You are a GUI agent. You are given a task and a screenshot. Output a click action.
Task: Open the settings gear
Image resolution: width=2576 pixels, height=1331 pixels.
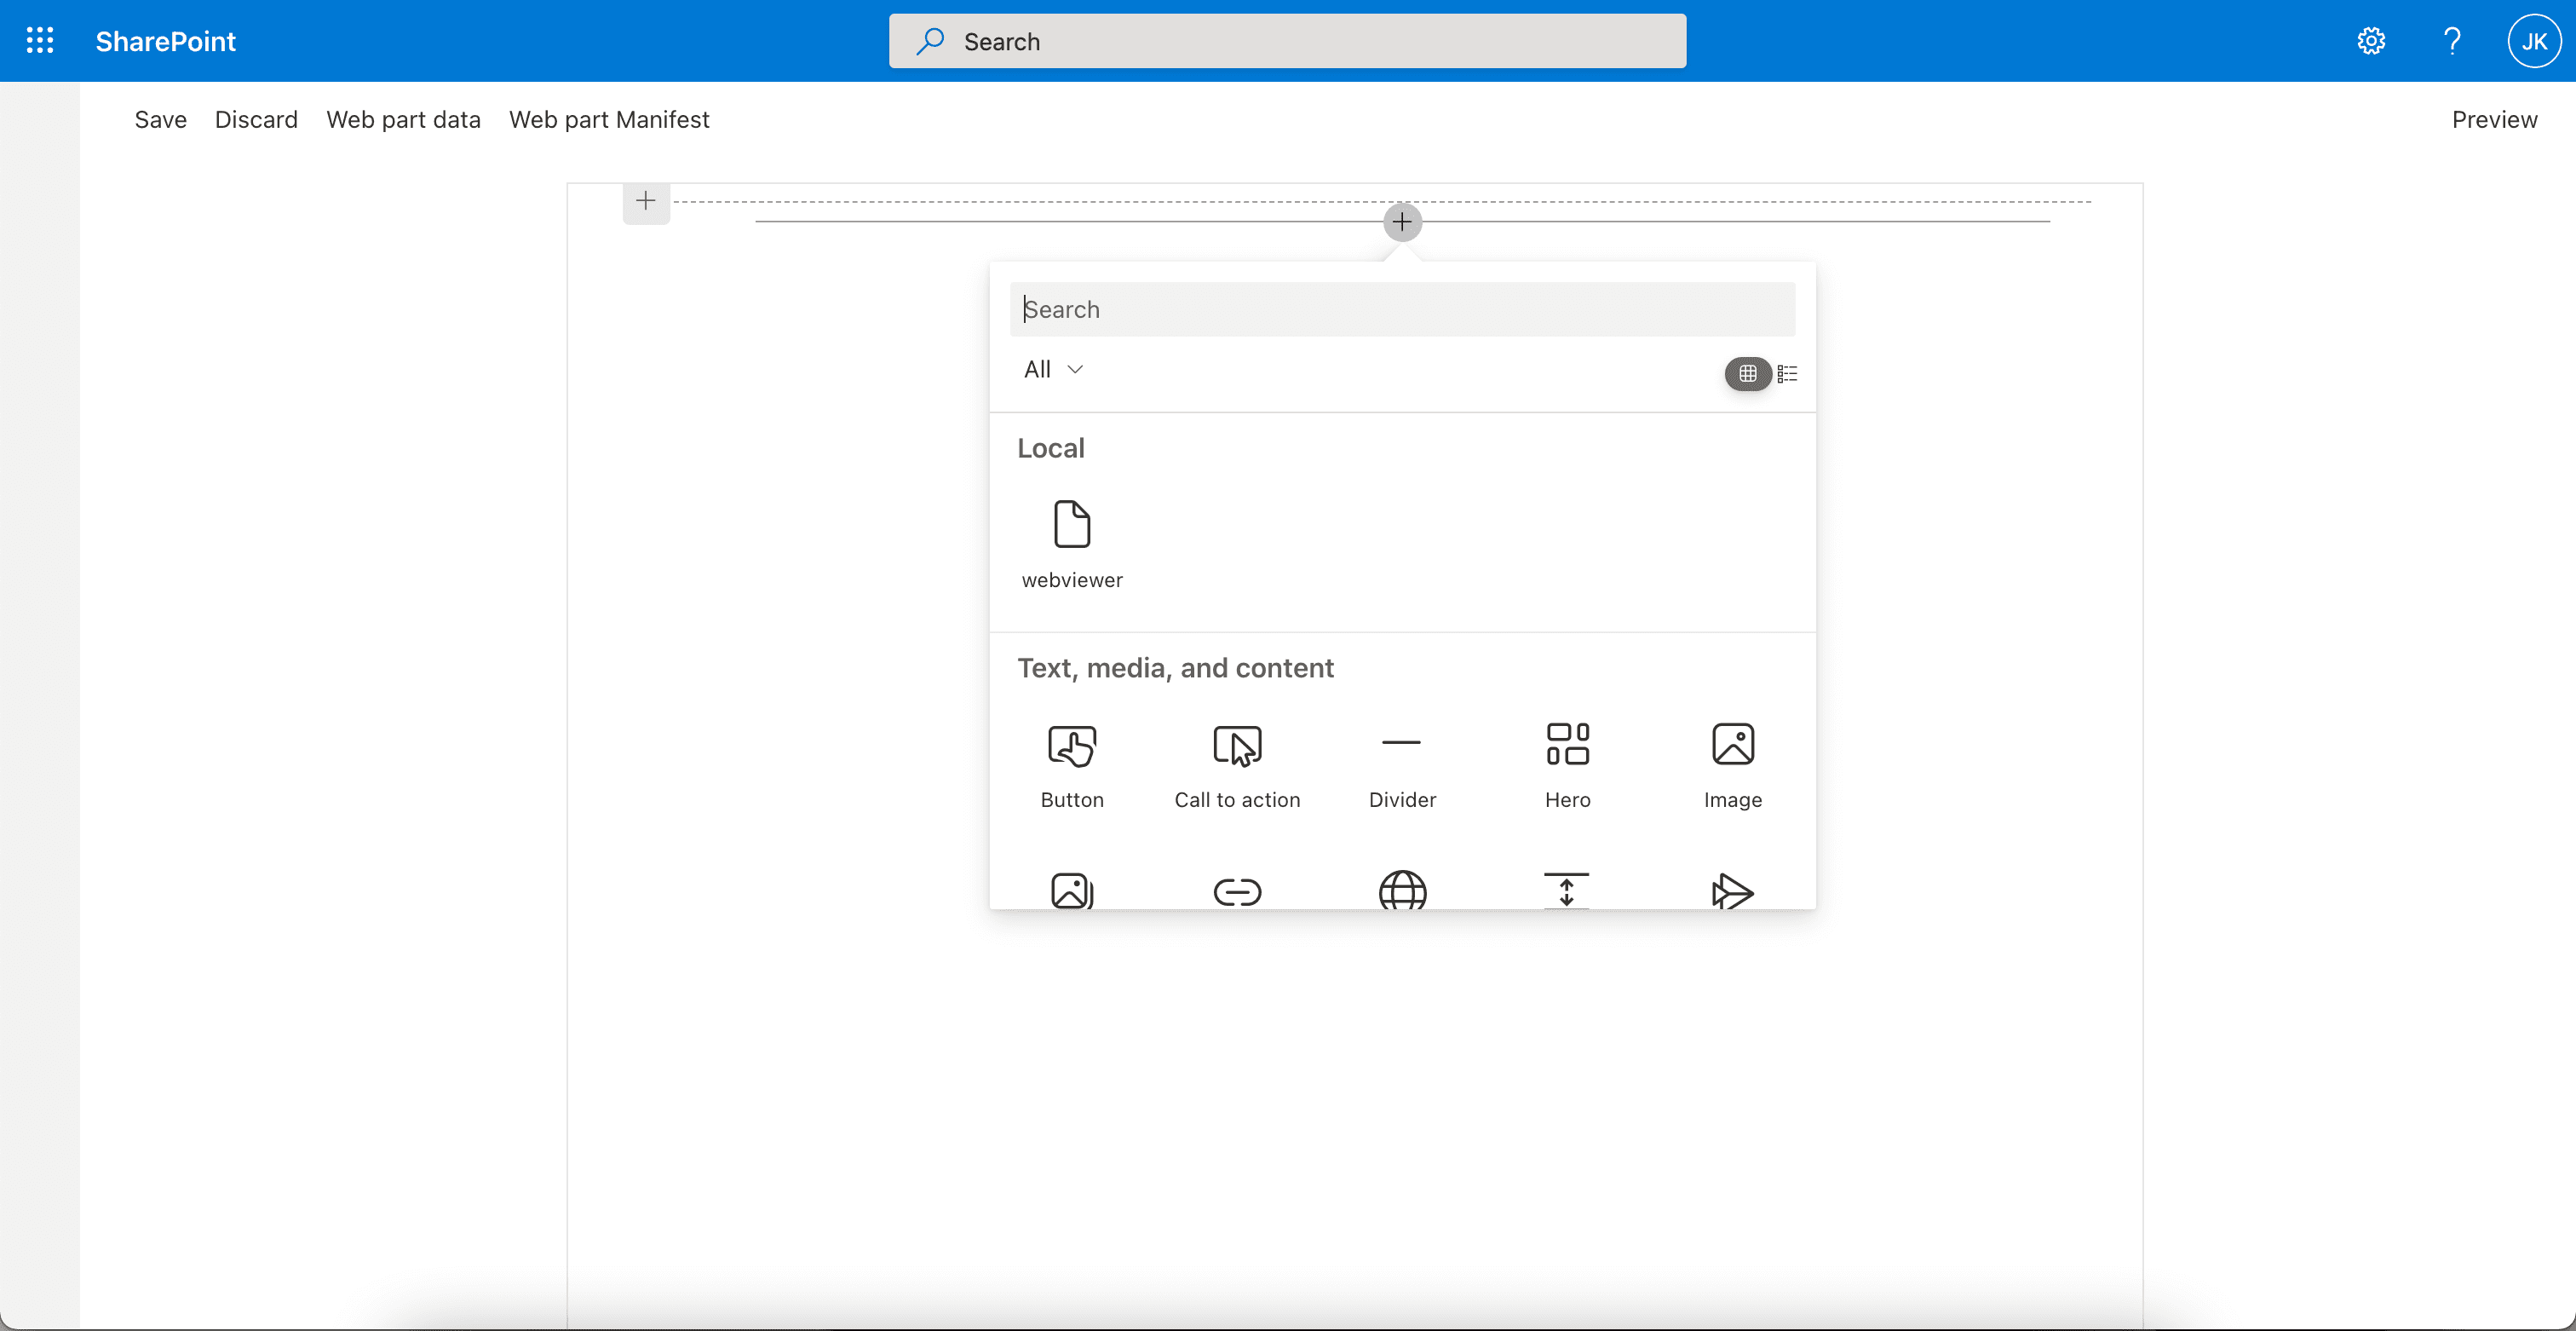click(2371, 41)
